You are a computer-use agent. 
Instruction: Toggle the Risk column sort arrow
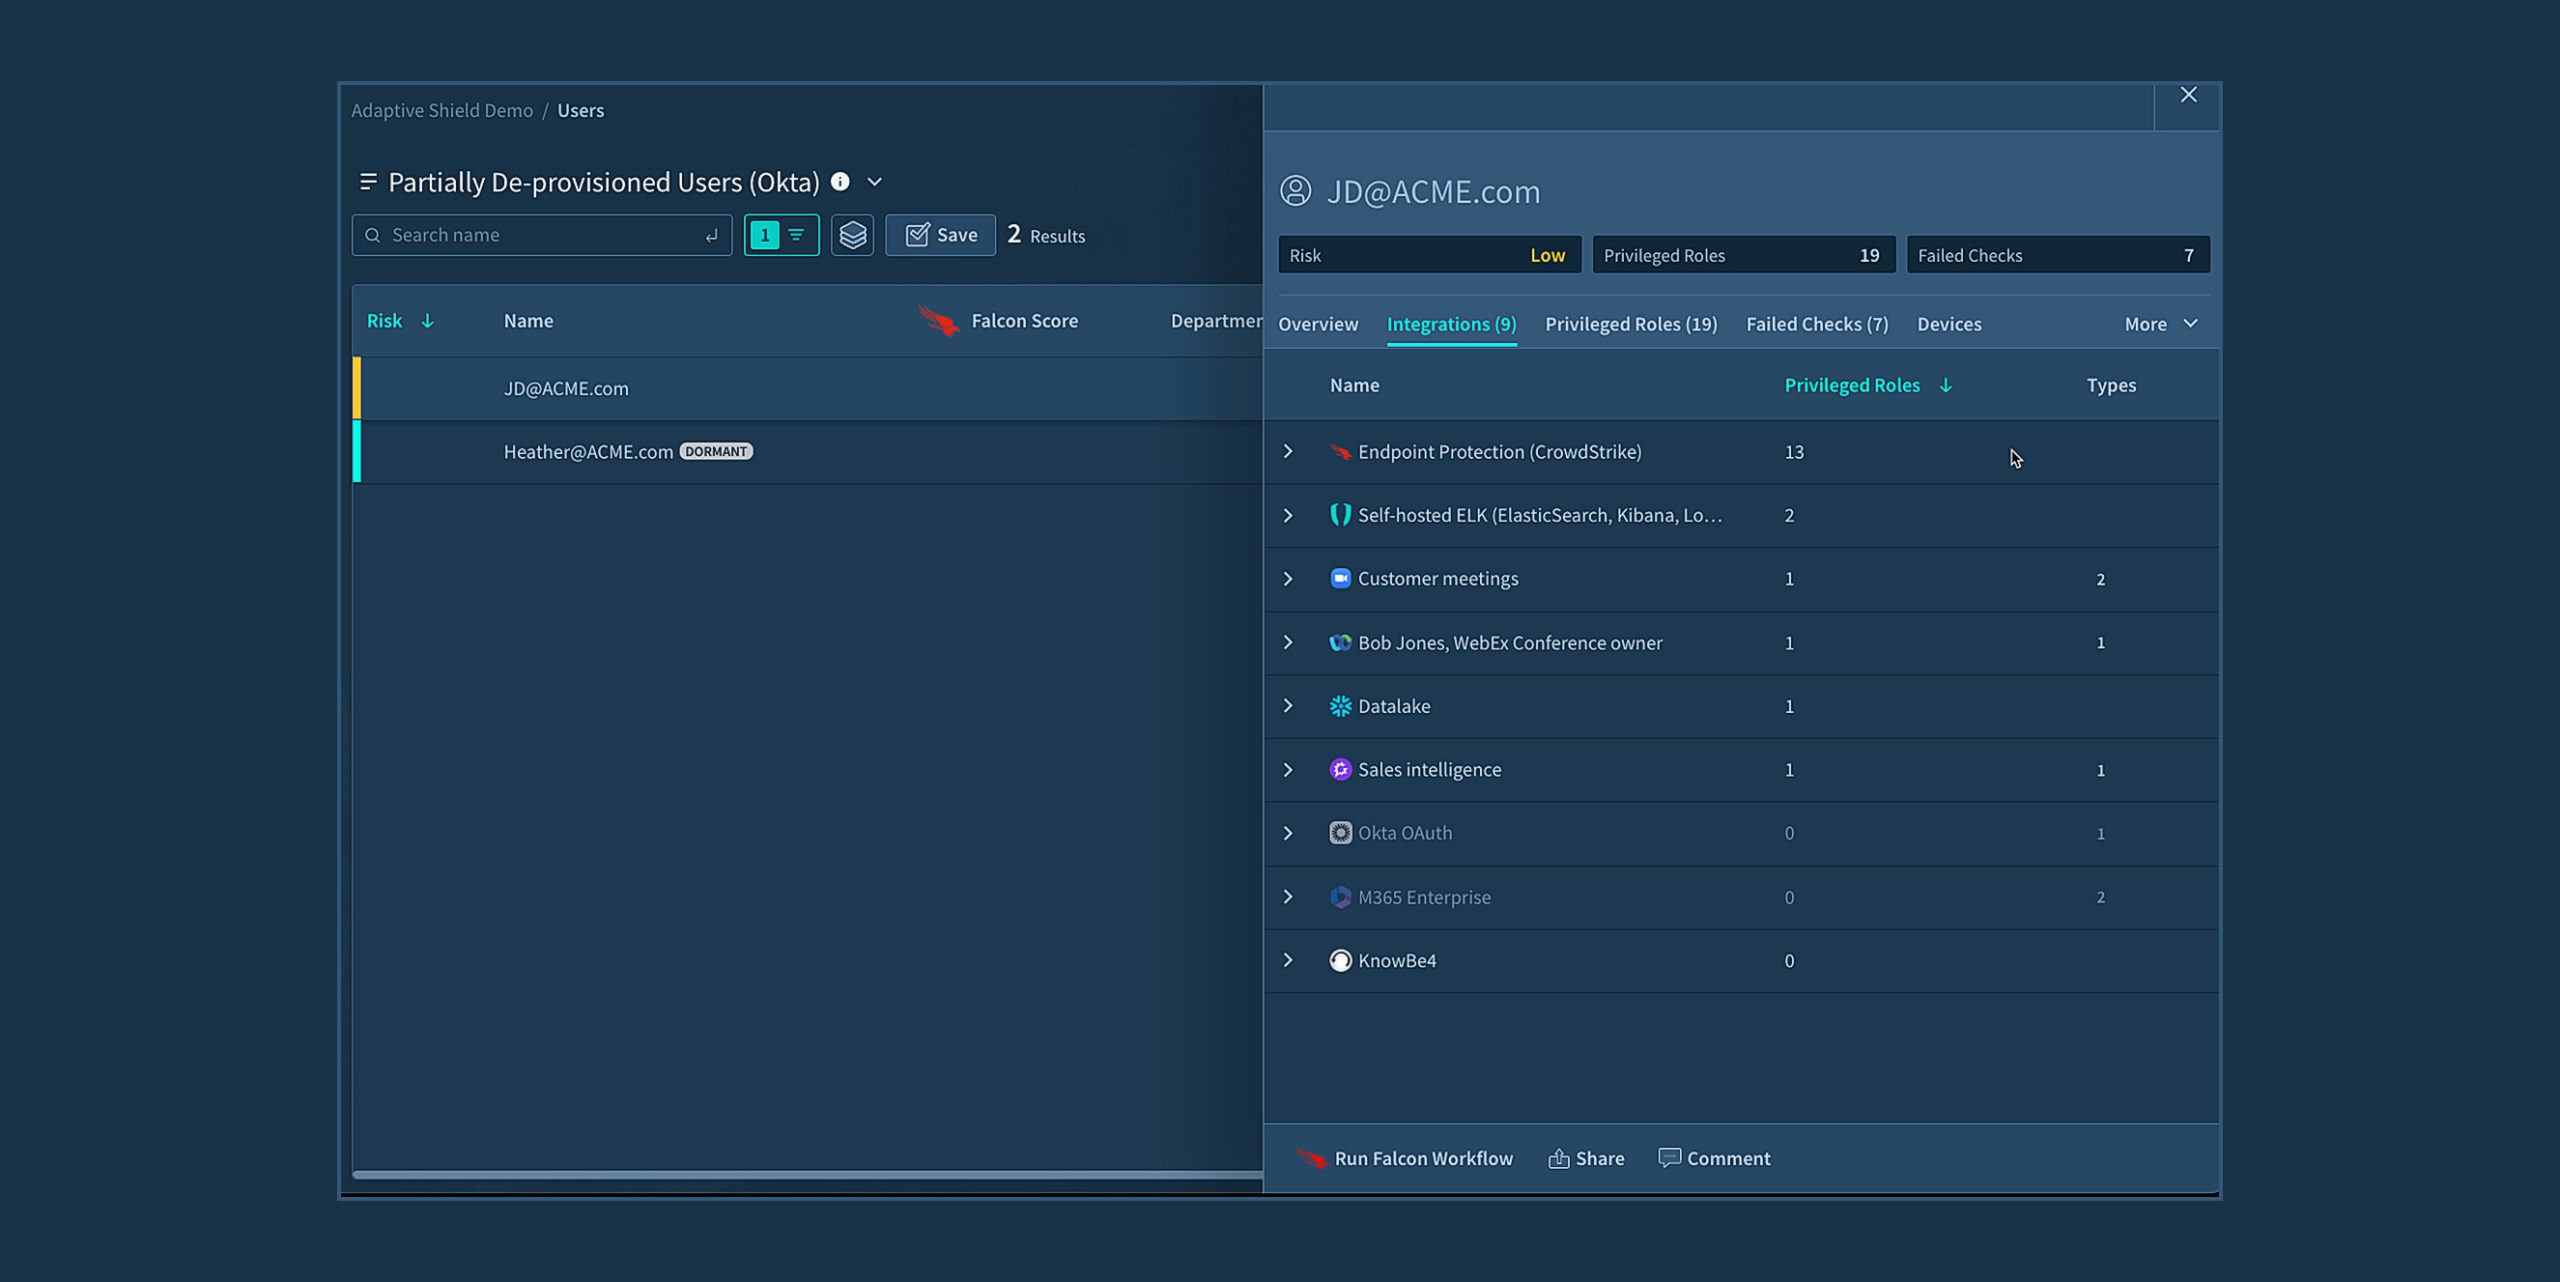click(427, 321)
